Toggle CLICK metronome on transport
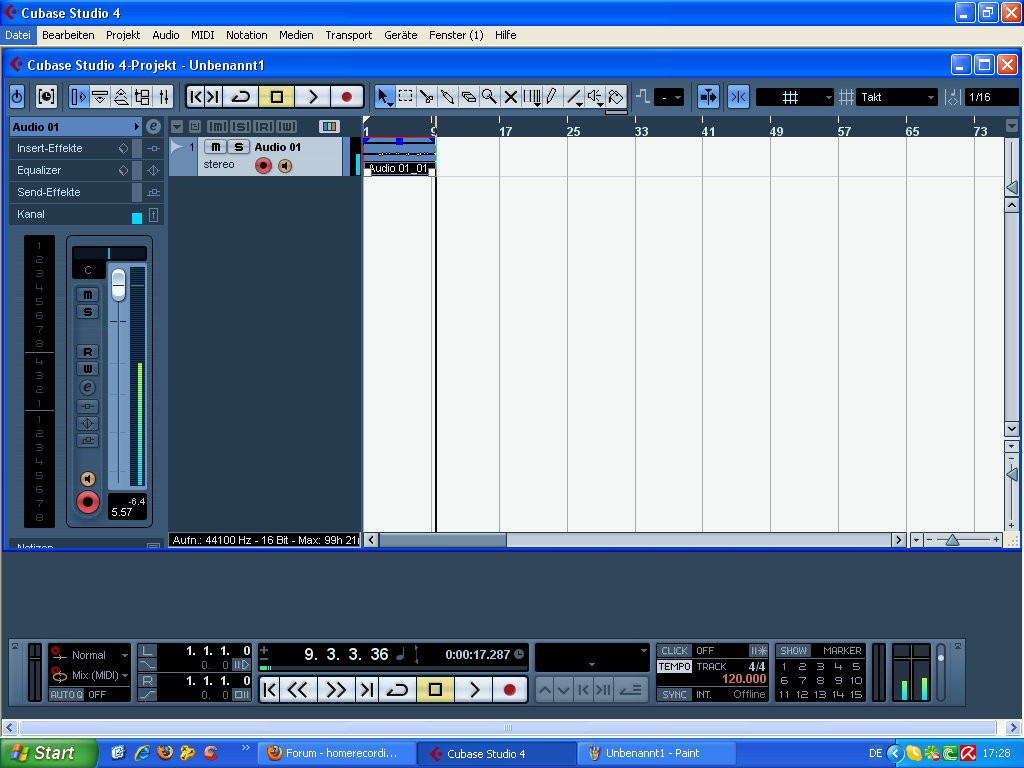The height and width of the screenshot is (768, 1024). 674,650
